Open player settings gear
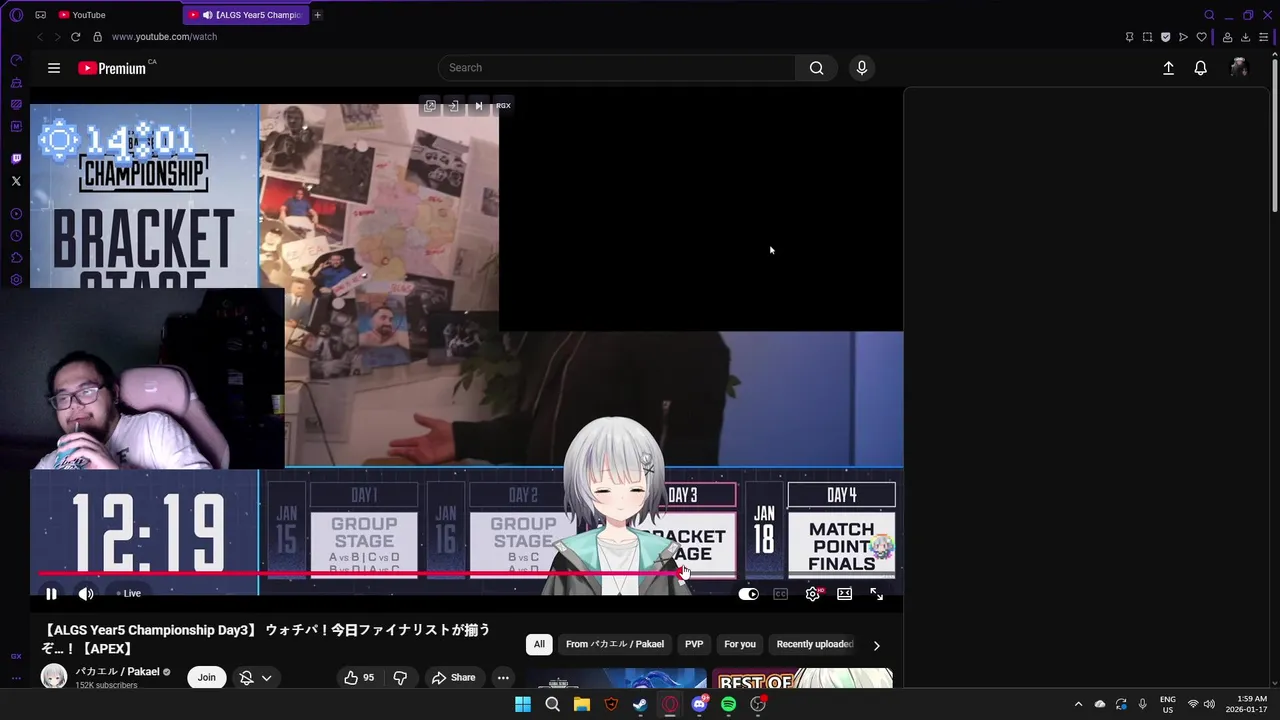This screenshot has height=720, width=1280. [812, 594]
